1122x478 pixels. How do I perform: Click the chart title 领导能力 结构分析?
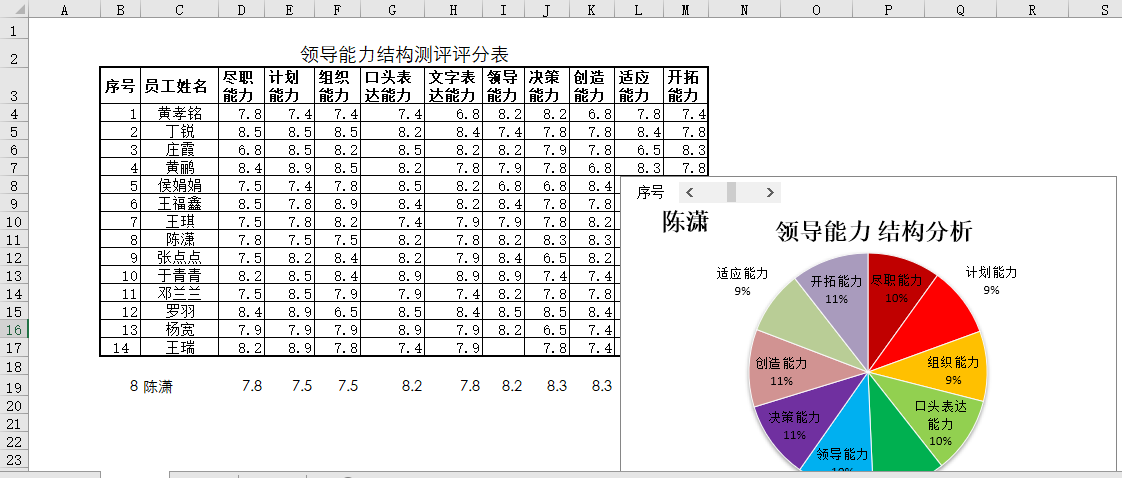tap(874, 231)
